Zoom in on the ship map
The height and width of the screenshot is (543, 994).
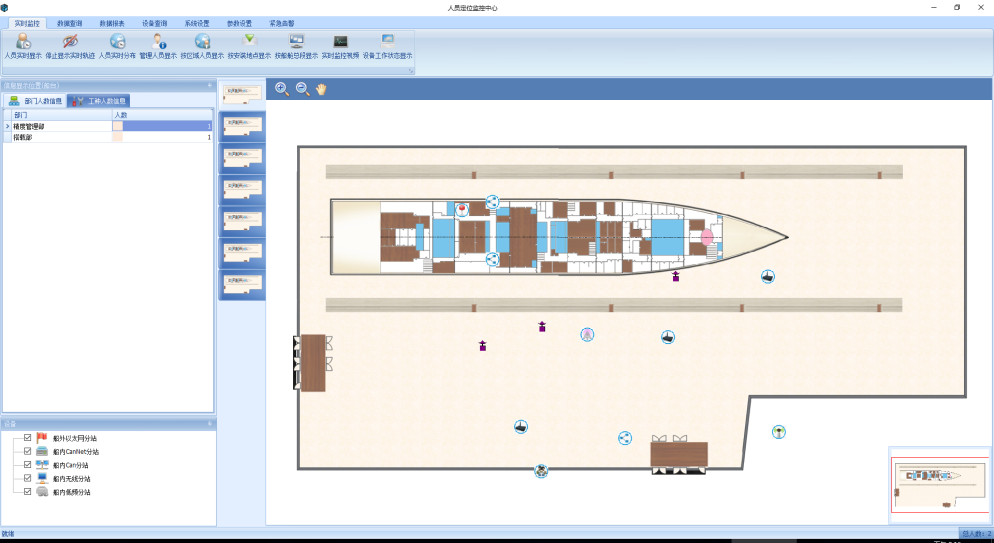click(282, 89)
